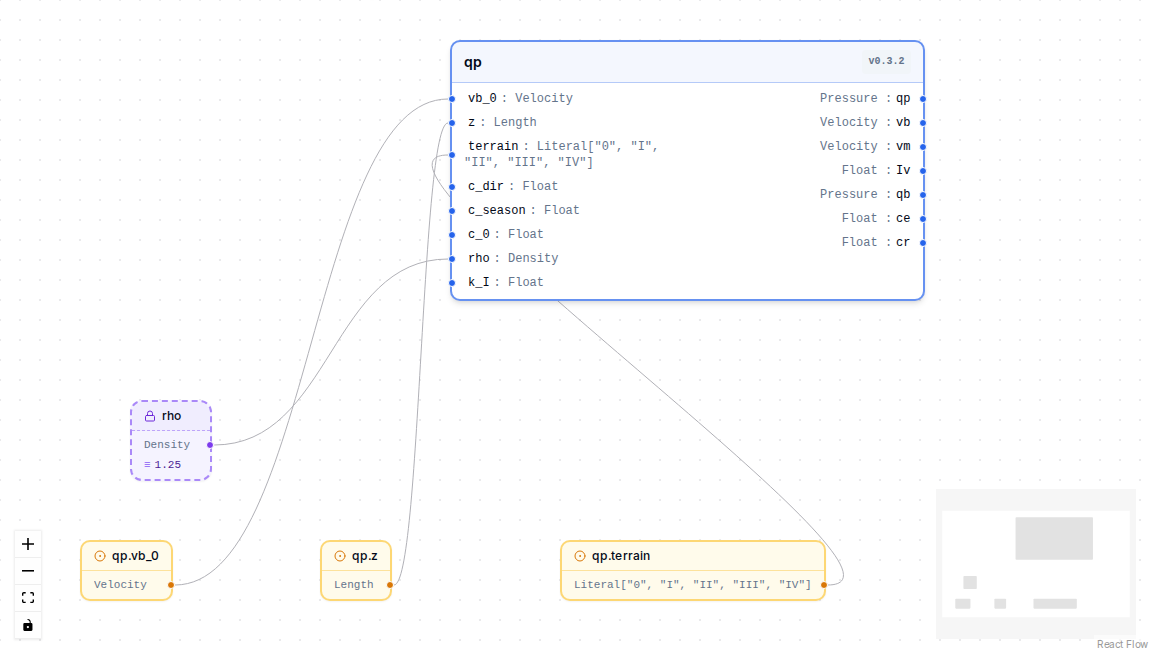Click the rho Density output handle
Screen dimensions: 1151x654
click(x=210, y=445)
